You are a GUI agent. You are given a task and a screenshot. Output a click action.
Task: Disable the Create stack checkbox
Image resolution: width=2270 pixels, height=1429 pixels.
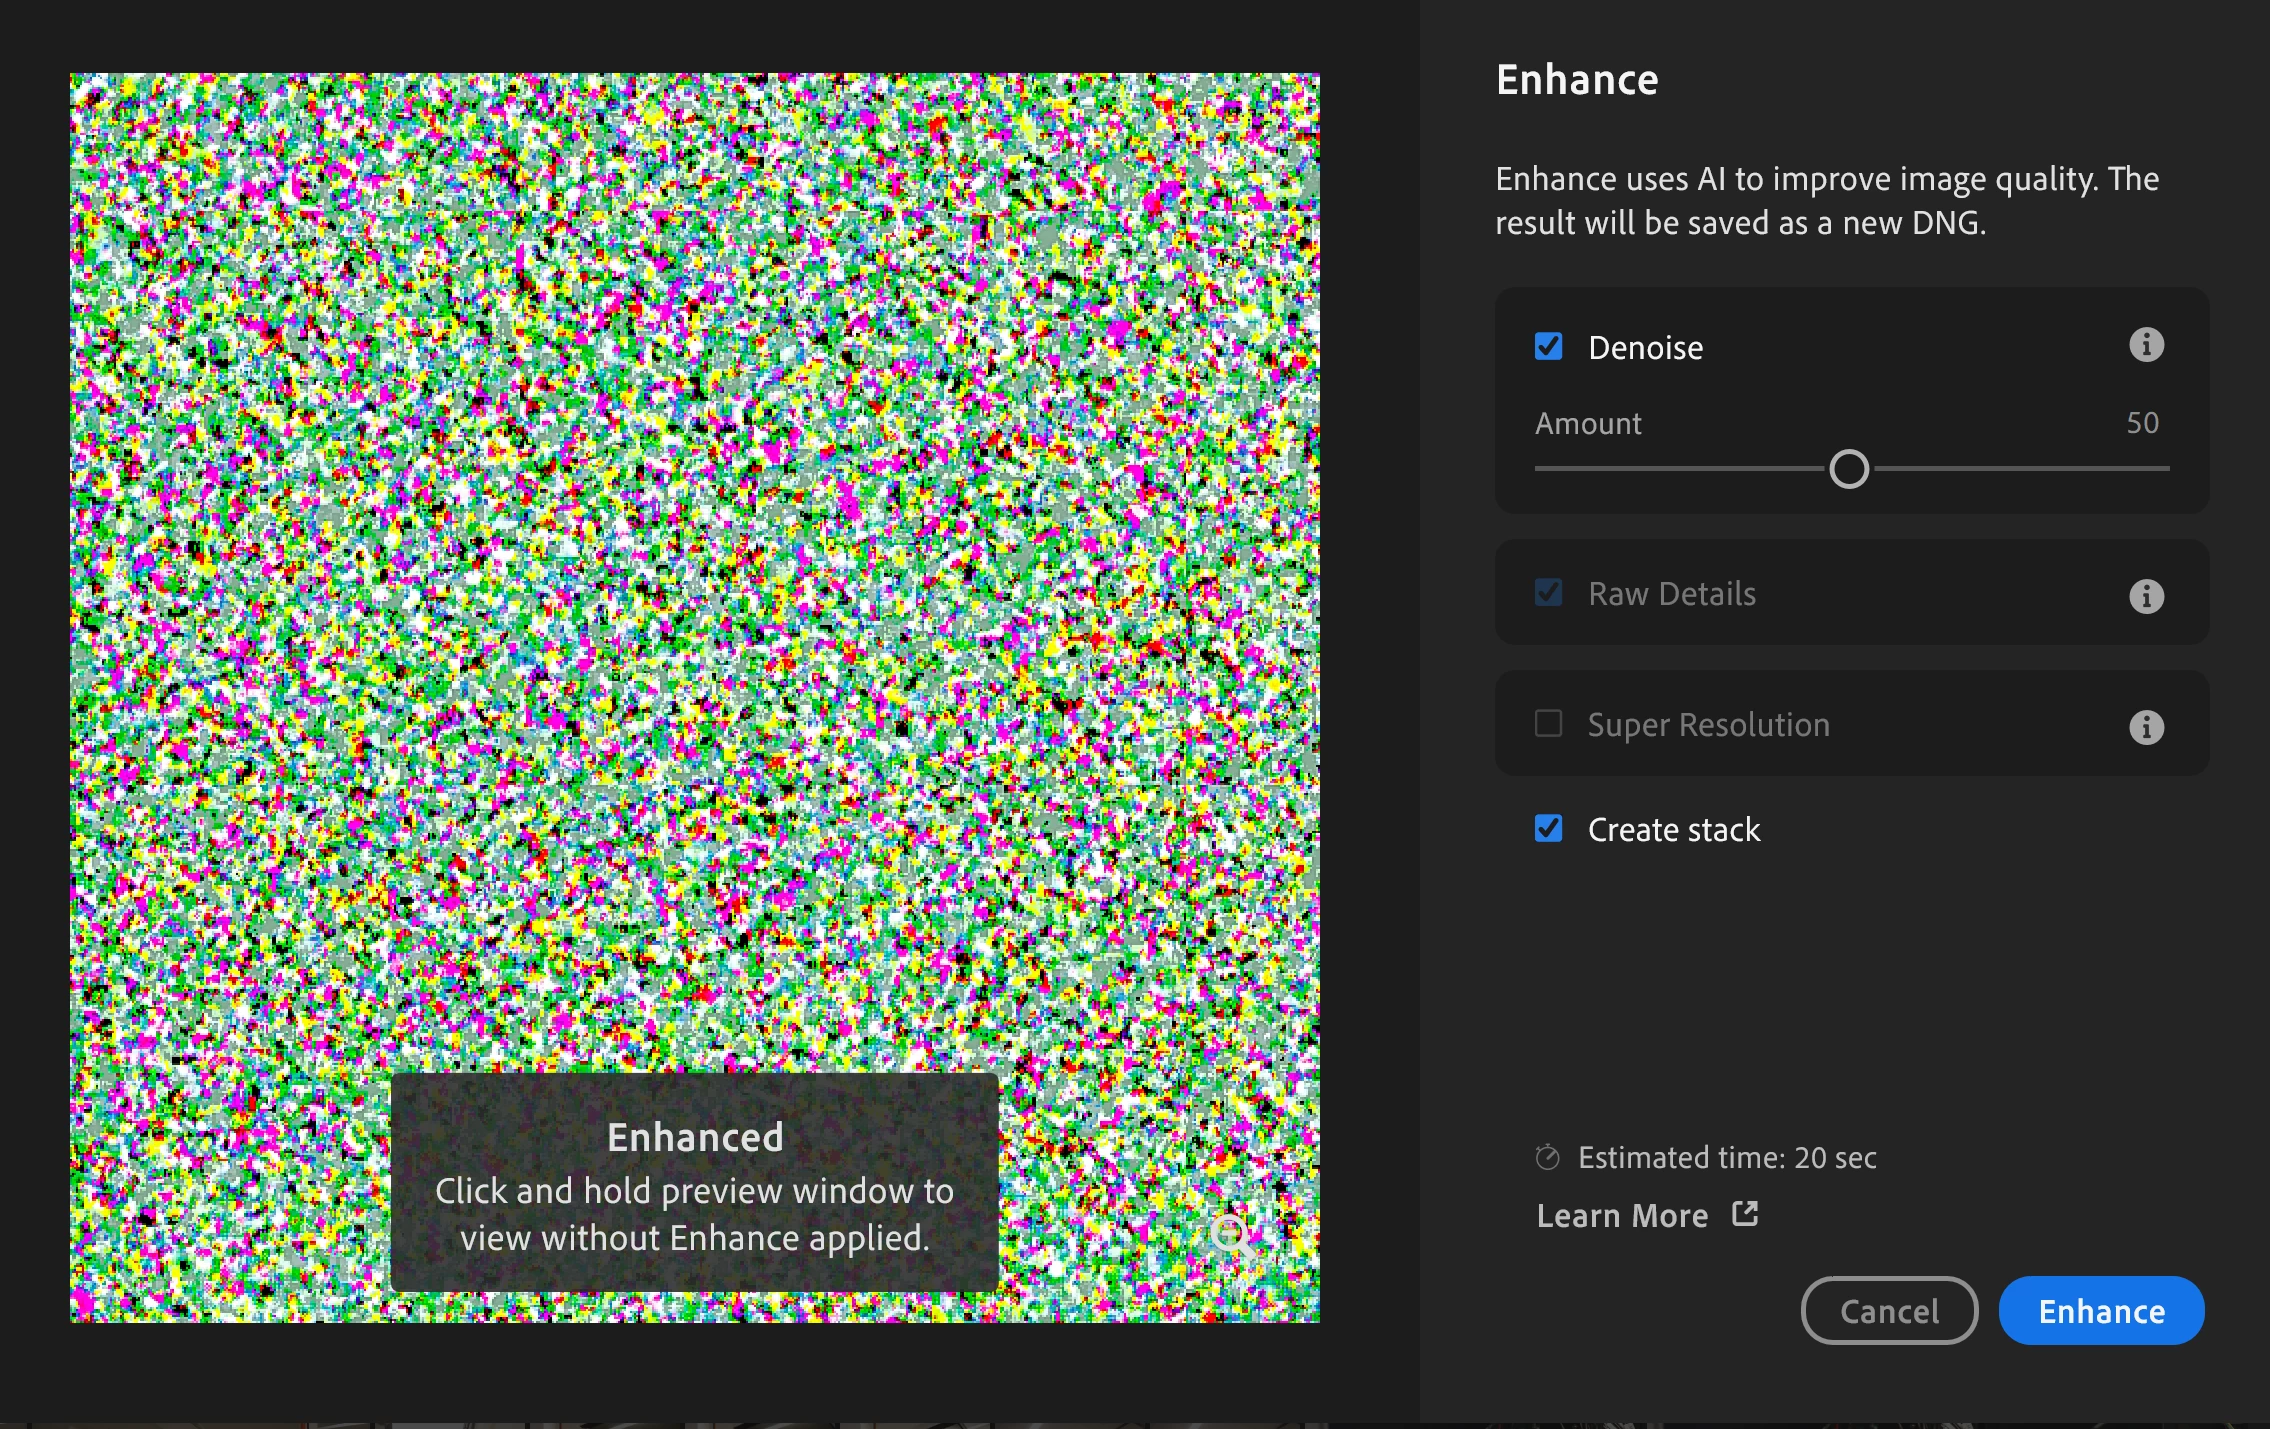pos(1548,828)
